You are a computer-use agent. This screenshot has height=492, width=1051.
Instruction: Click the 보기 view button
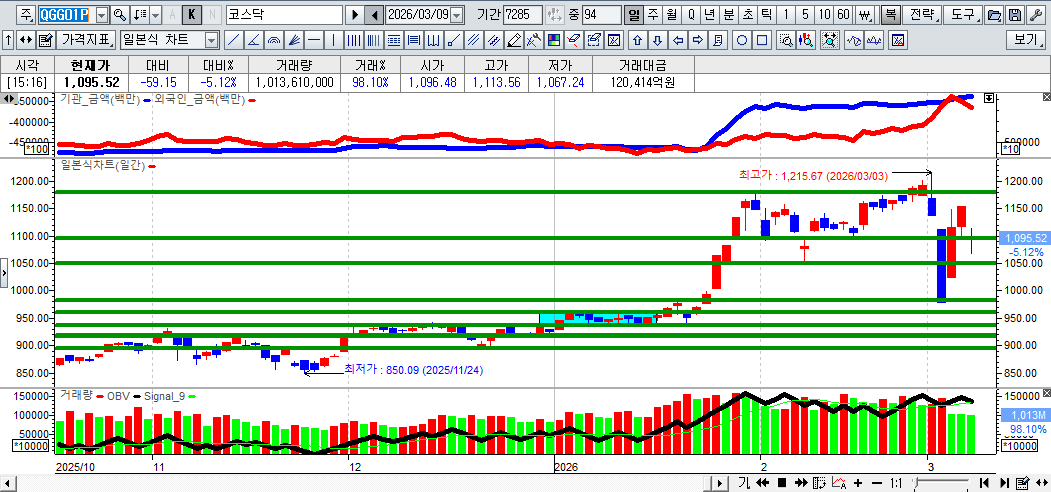click(x=1025, y=40)
